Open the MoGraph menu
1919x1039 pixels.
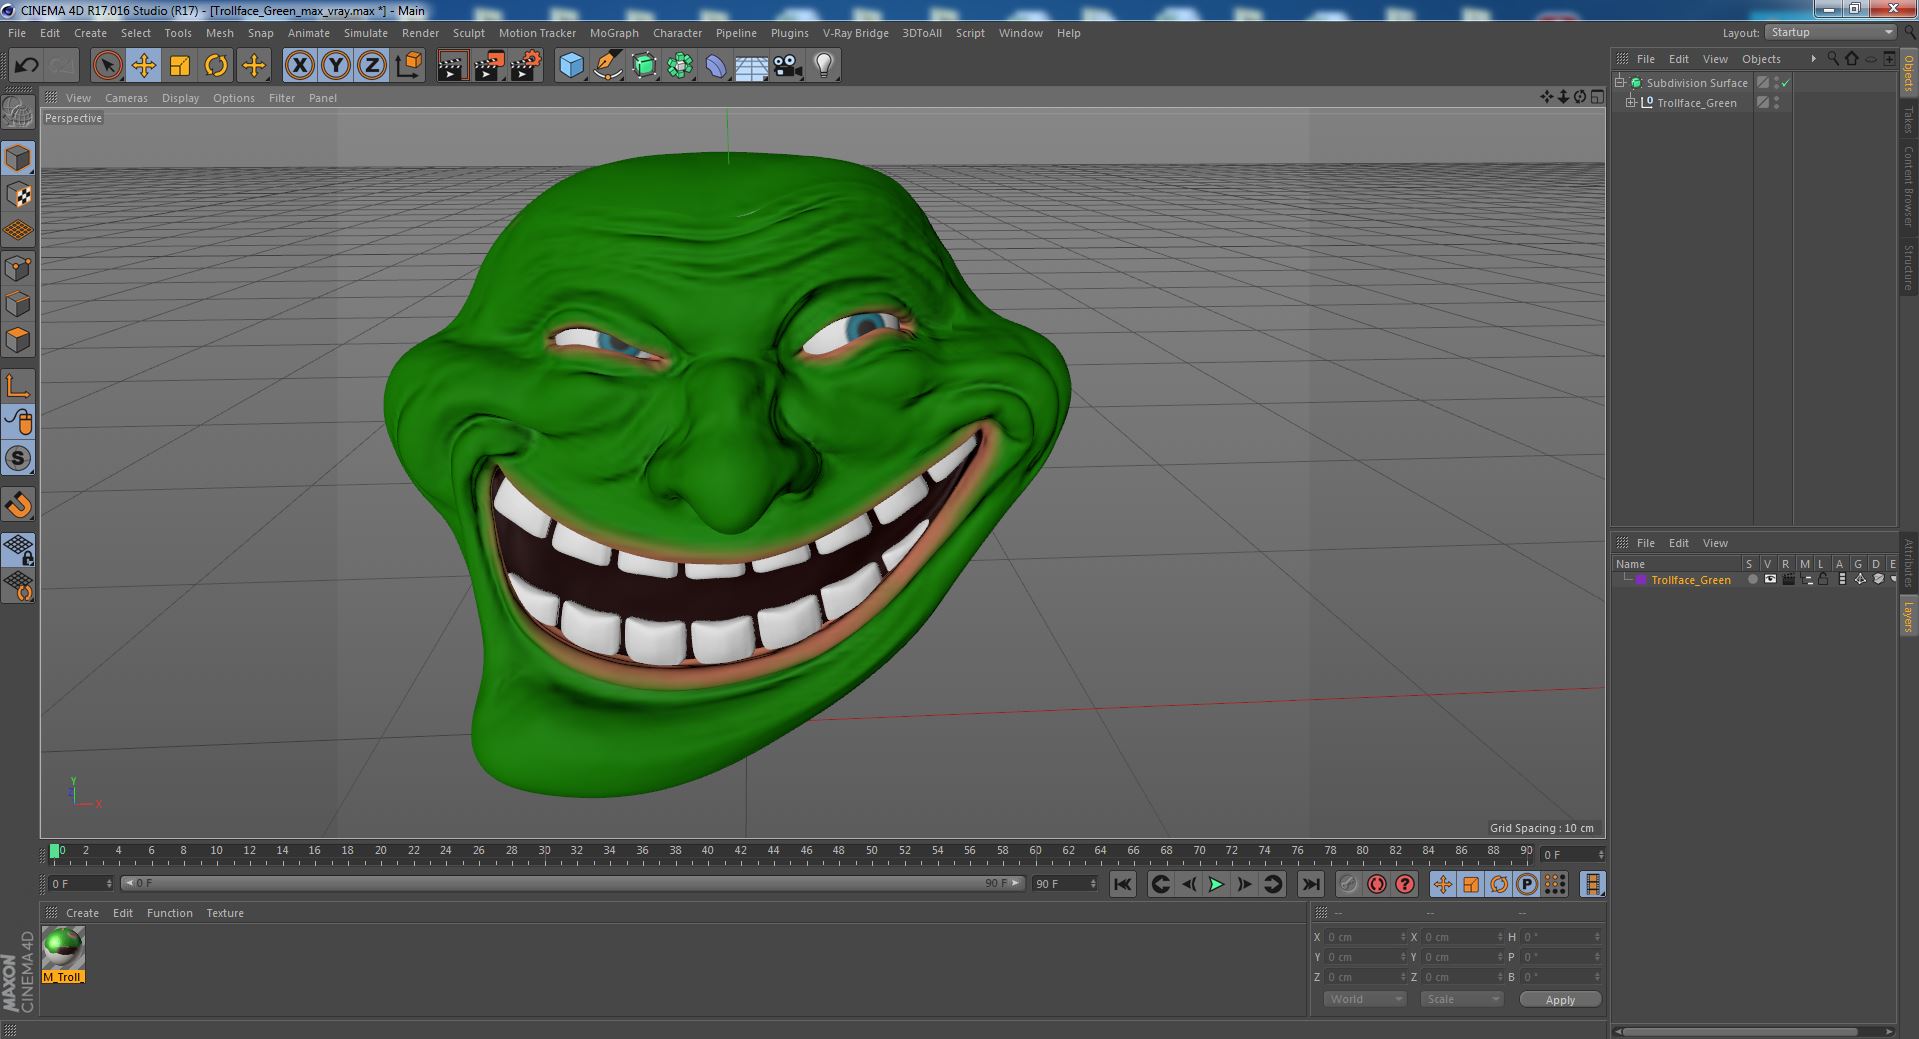click(x=614, y=33)
